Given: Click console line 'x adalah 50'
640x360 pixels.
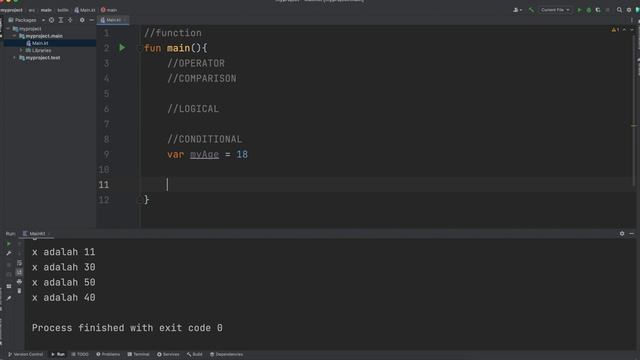Looking at the screenshot, I should click(x=64, y=282).
